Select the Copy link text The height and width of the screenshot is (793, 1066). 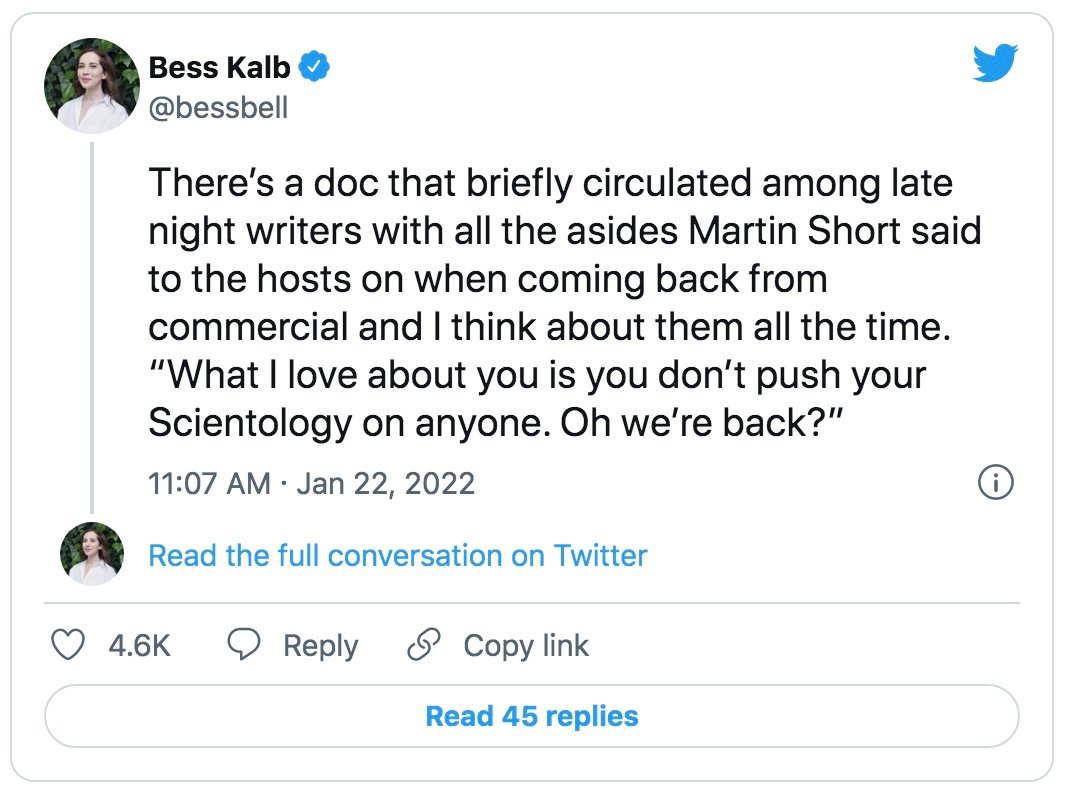pyautogui.click(x=526, y=646)
